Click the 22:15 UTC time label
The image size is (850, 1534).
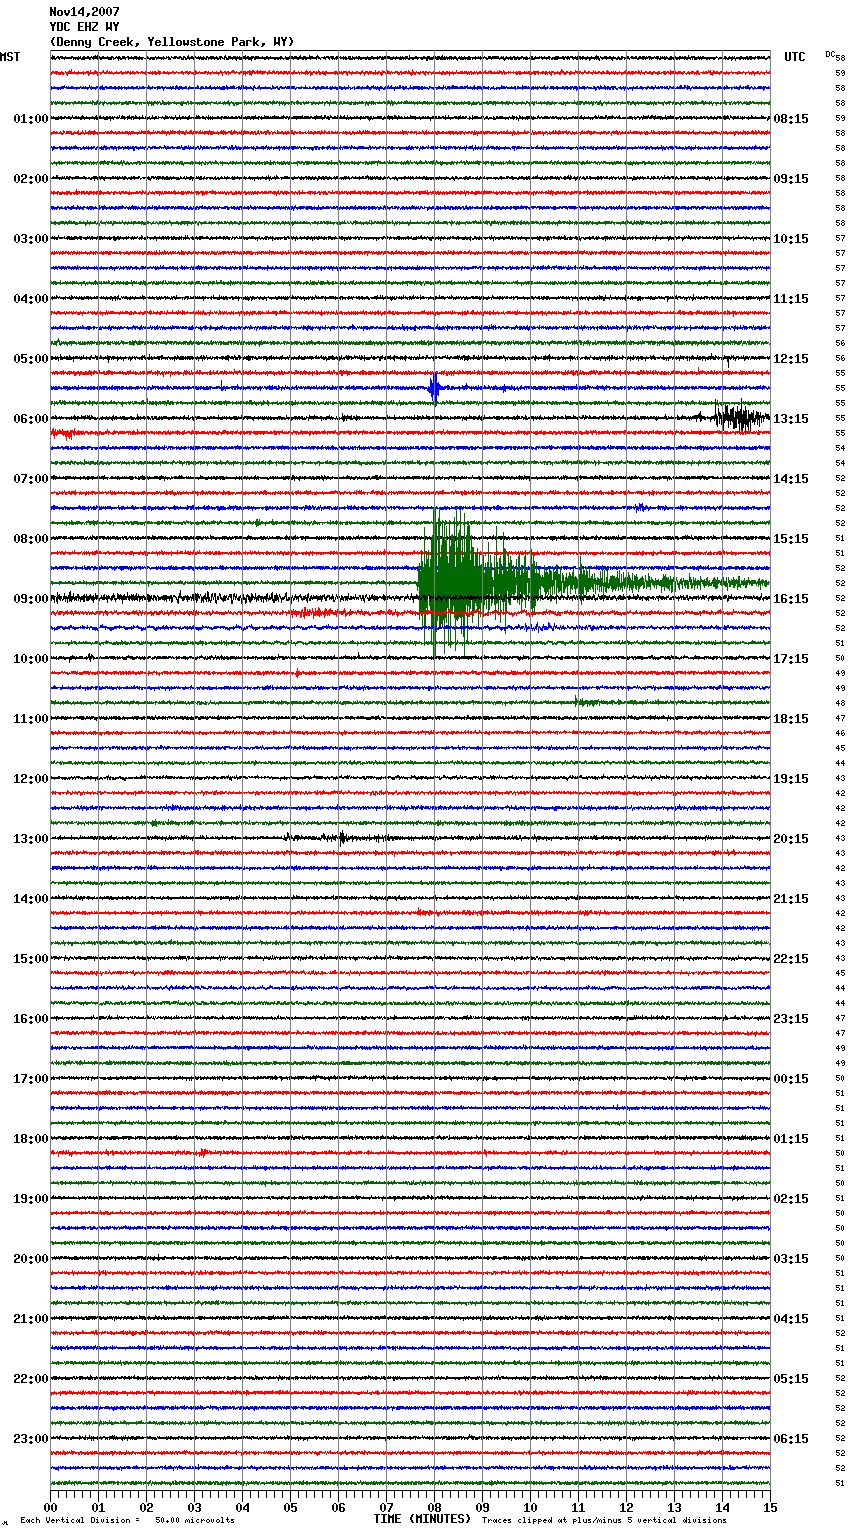pyautogui.click(x=791, y=959)
